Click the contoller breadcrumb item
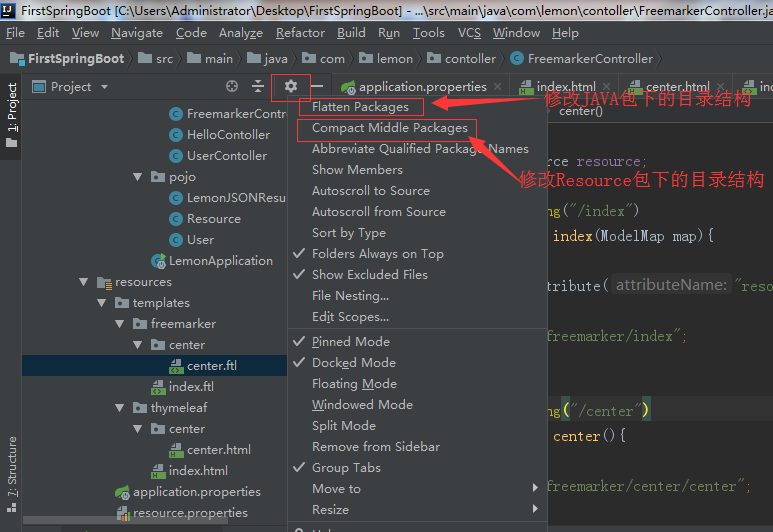 tap(461, 59)
